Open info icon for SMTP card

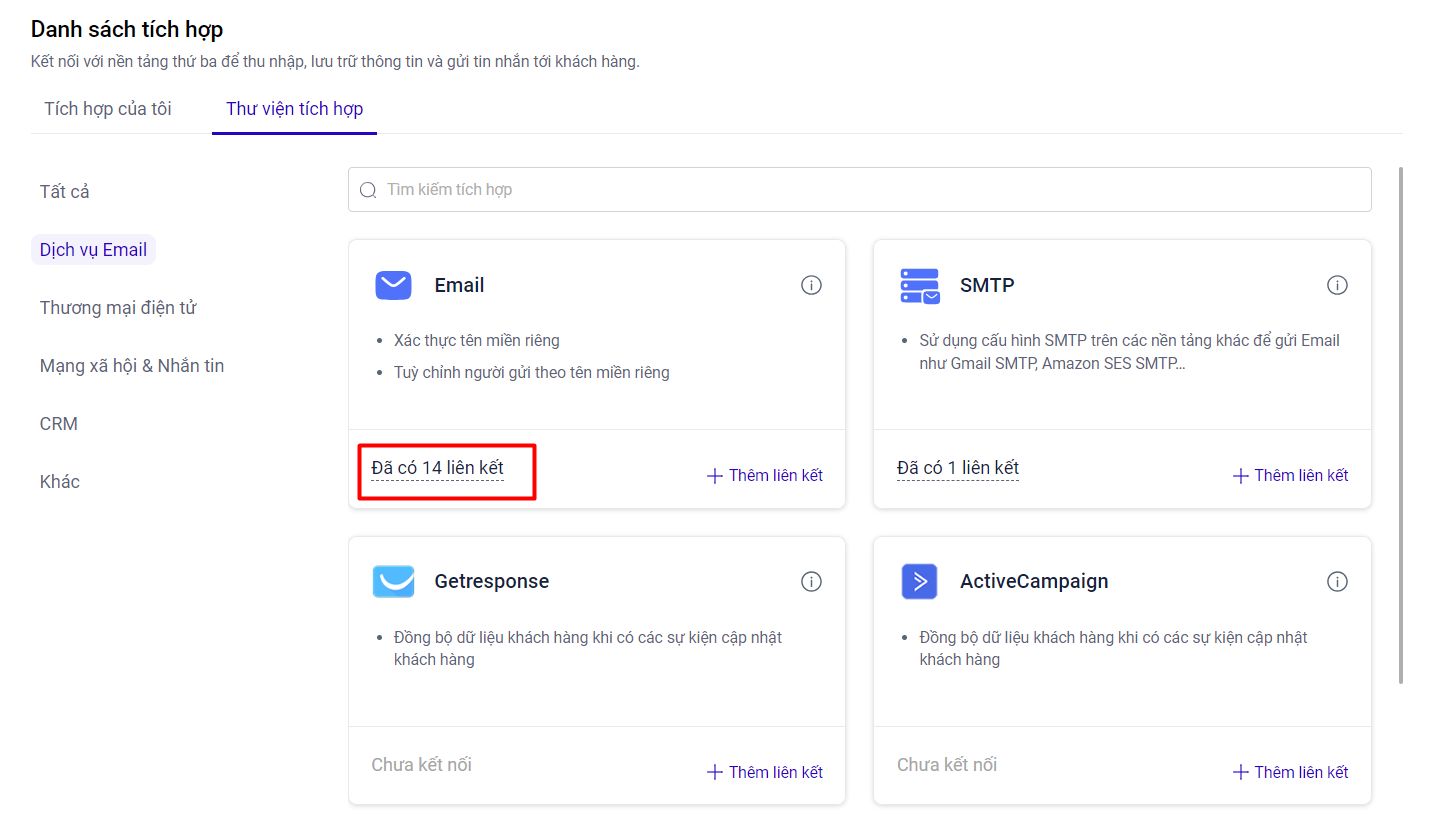point(1337,285)
